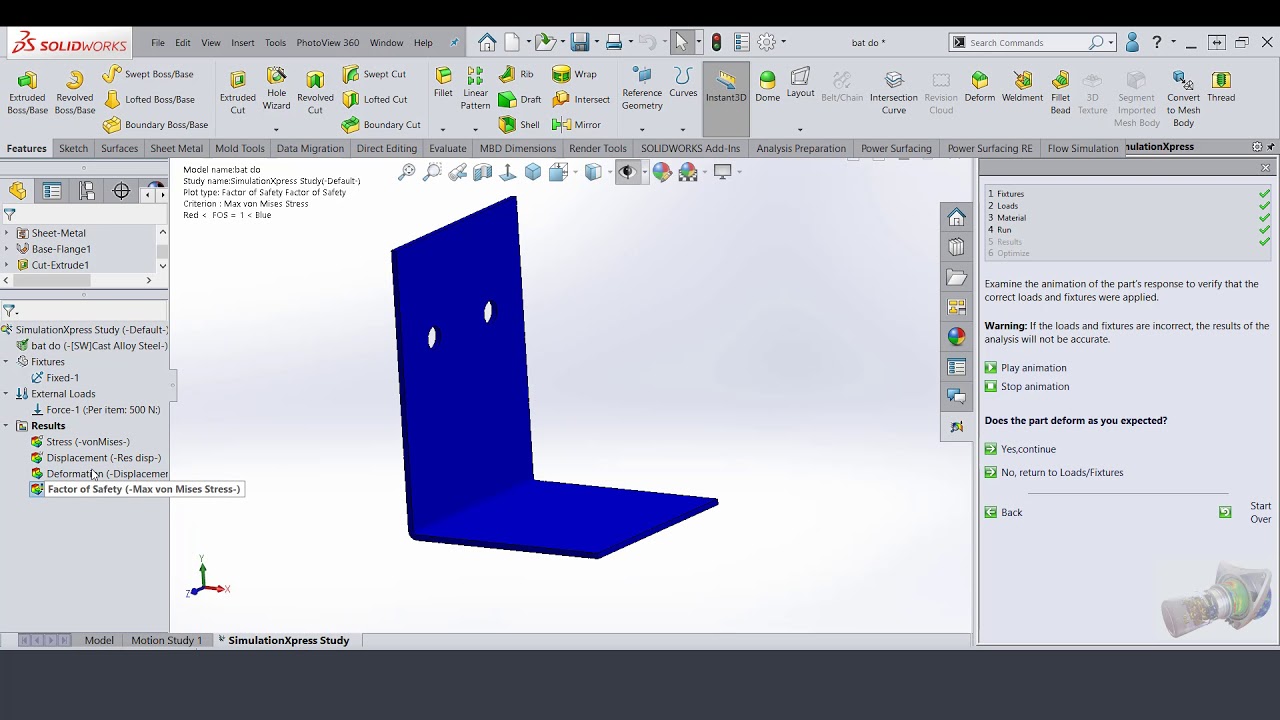Screen dimensions: 1280x720
Task: Select the Deform tool
Action: pos(980,86)
